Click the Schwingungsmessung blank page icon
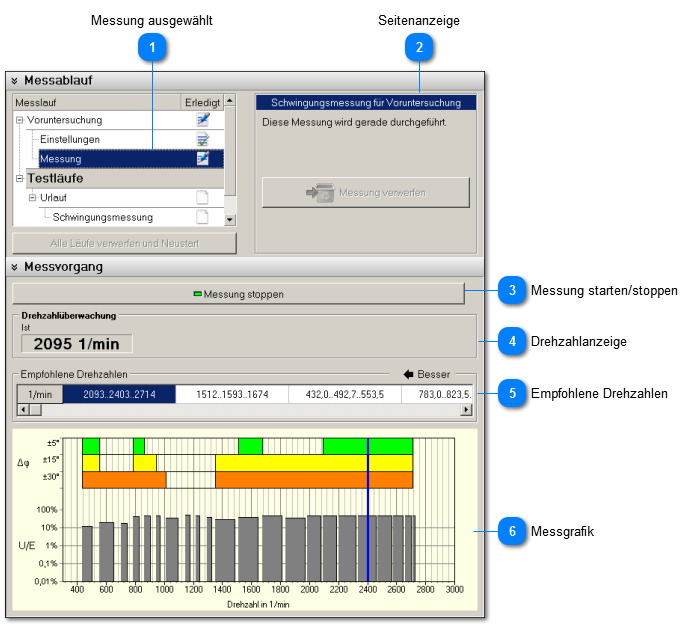The image size is (694, 627). coord(202,216)
